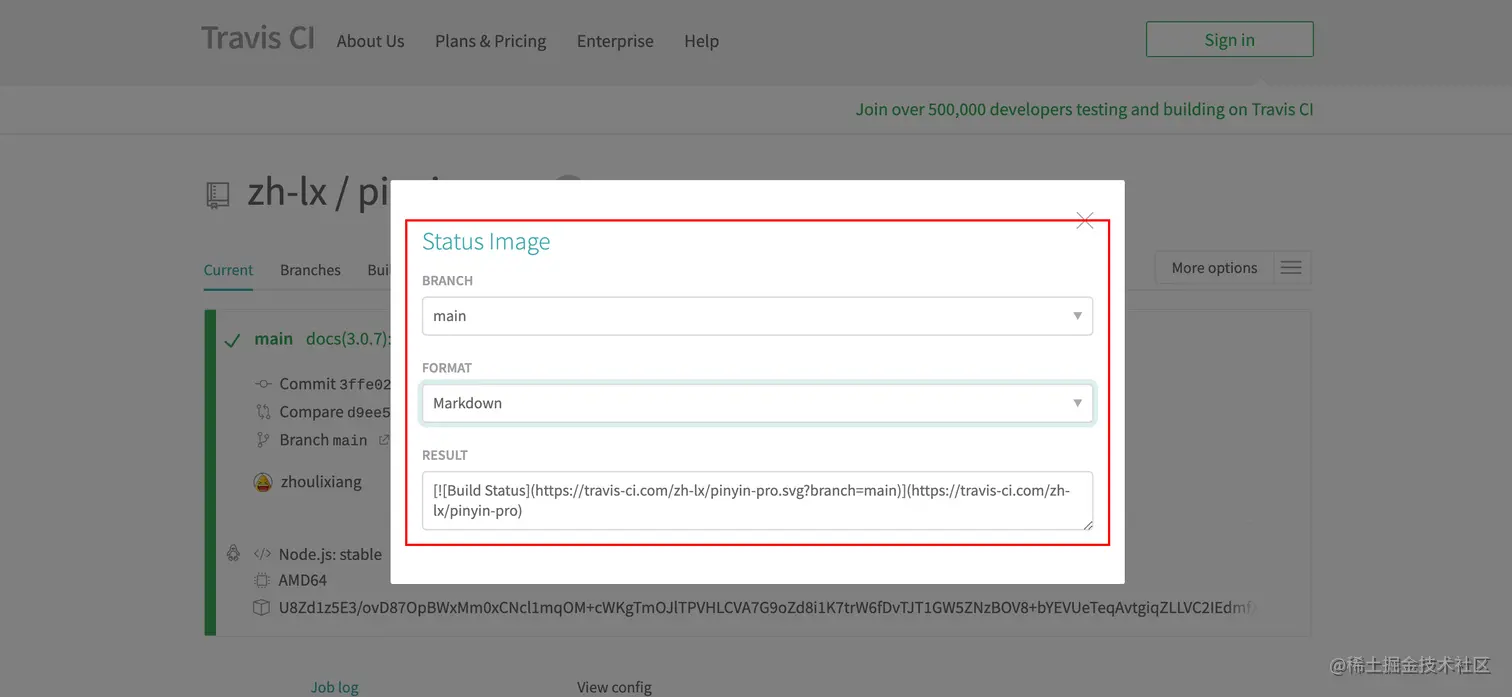Viewport: 1512px width, 697px height.
Task: Click the external link icon beside Branch main
Action: click(384, 440)
